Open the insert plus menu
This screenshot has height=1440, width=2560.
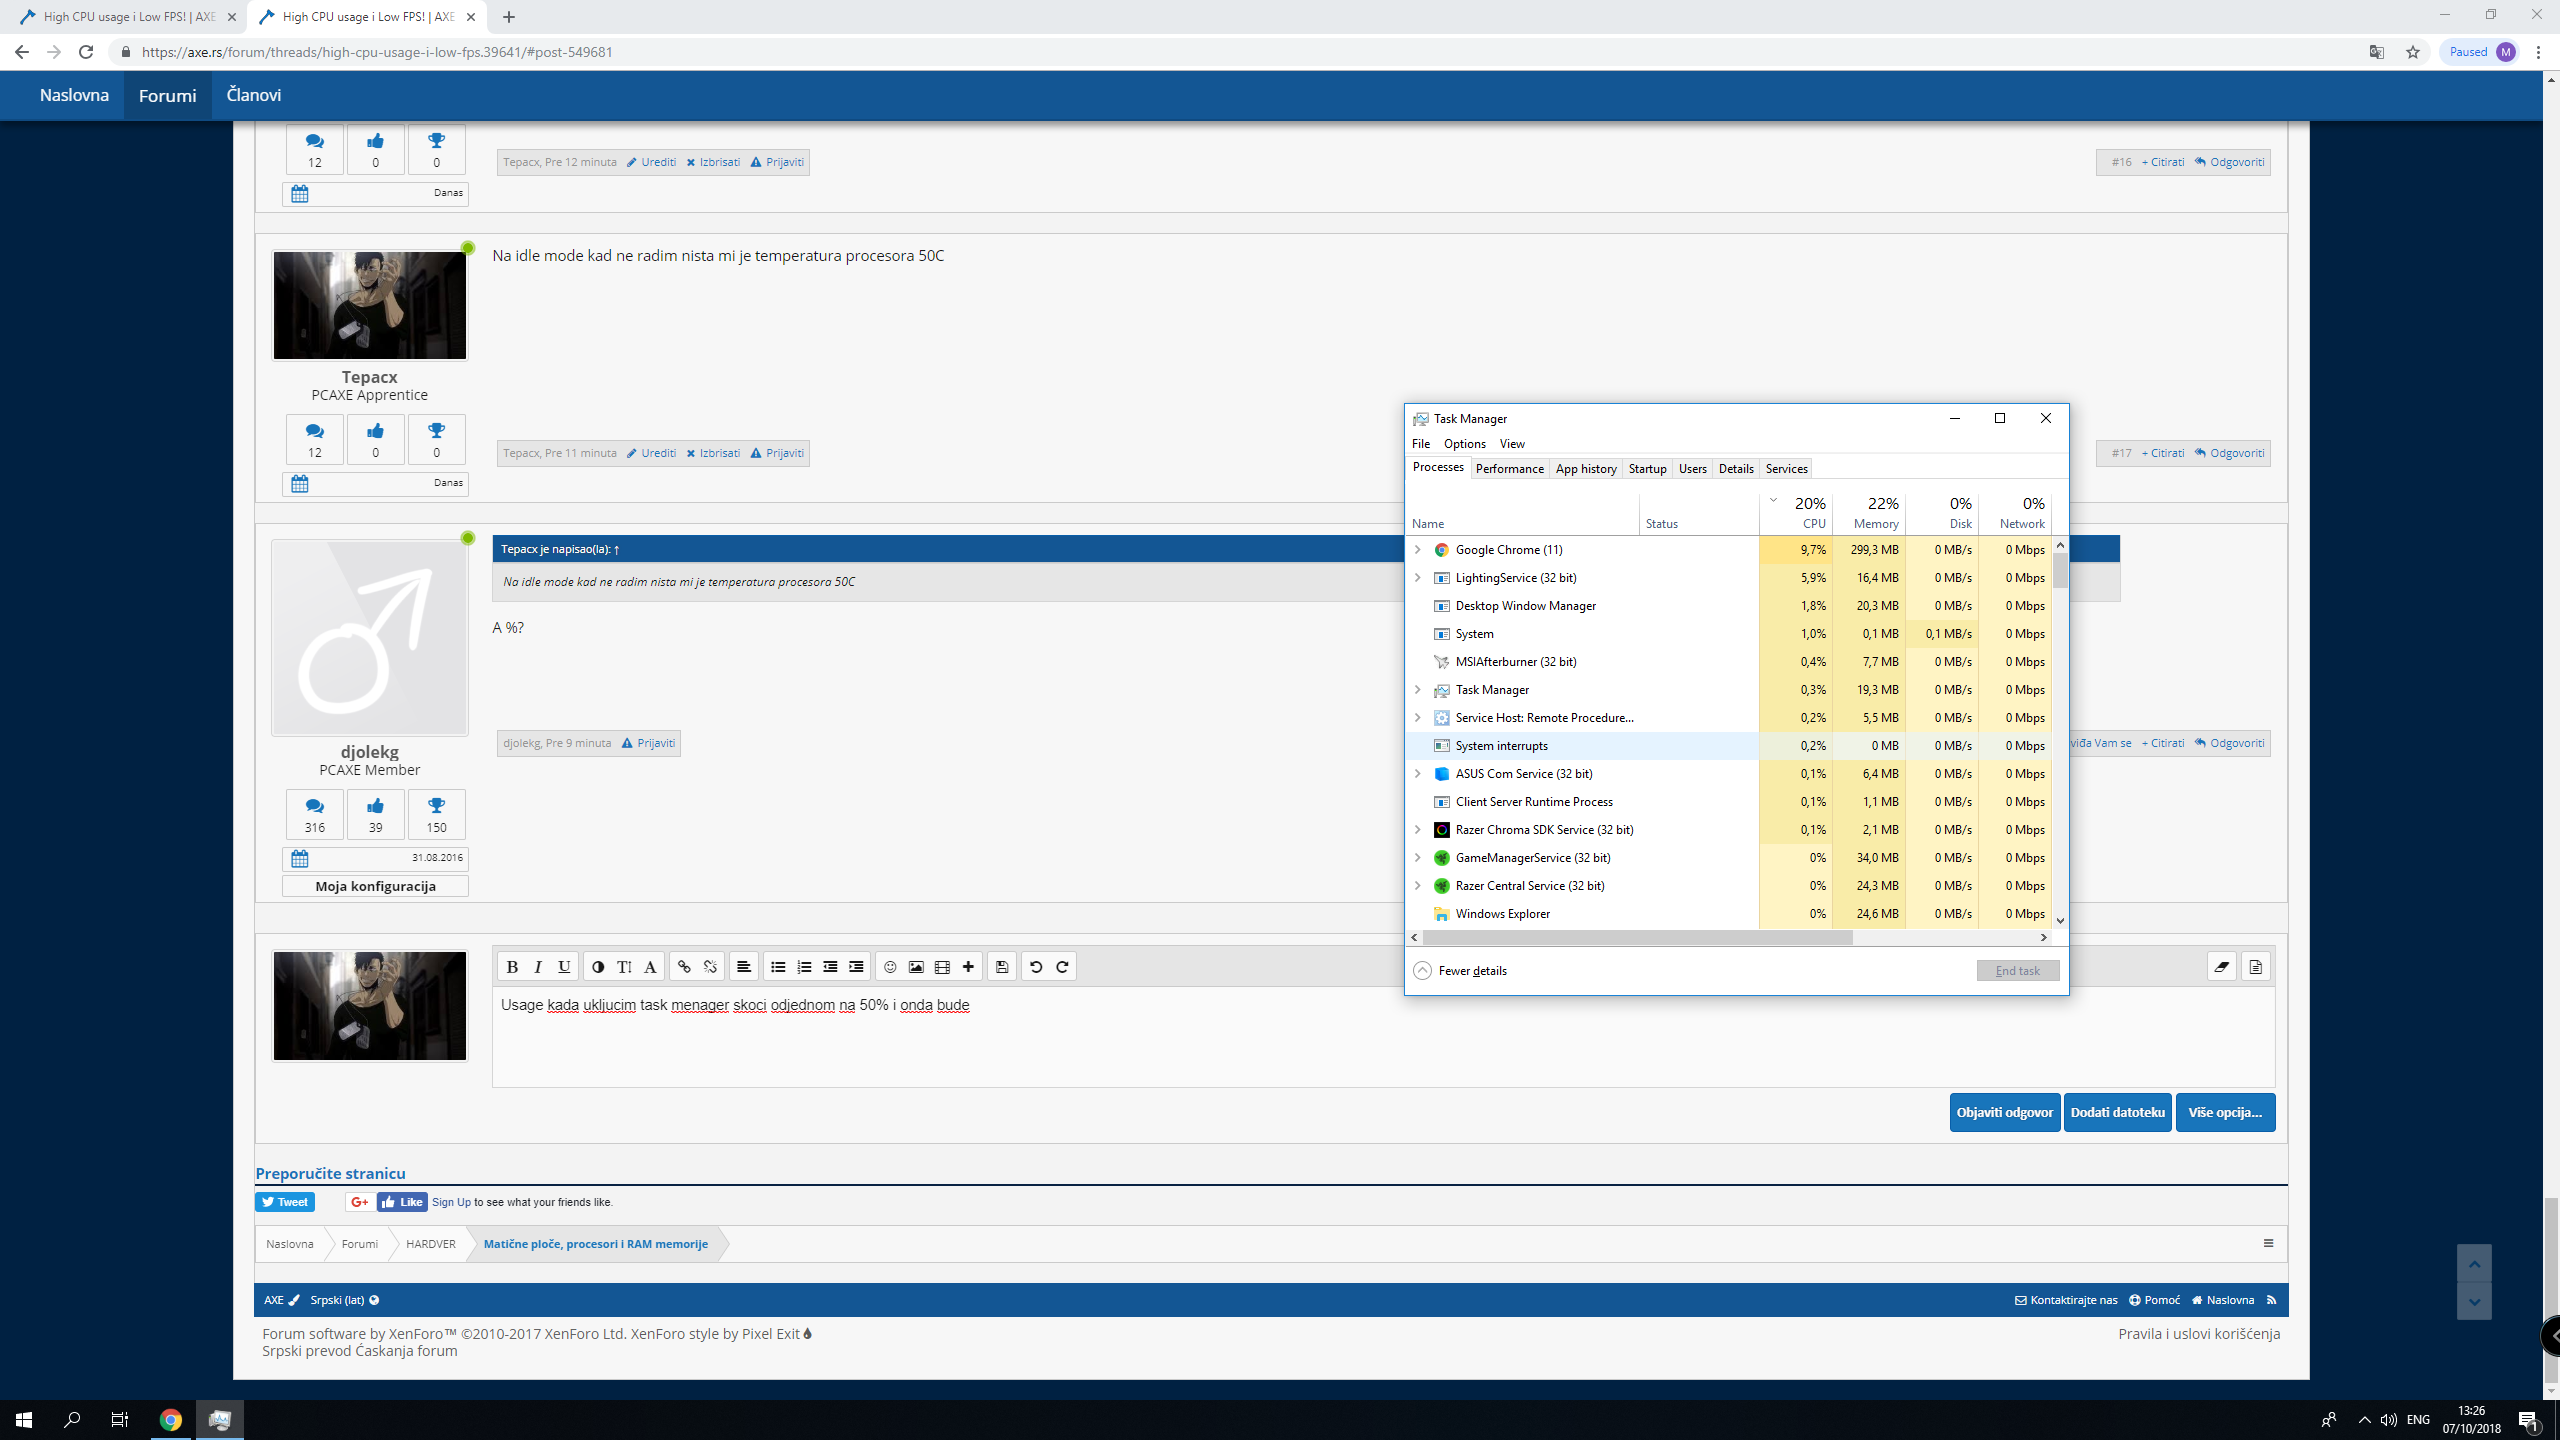(968, 967)
